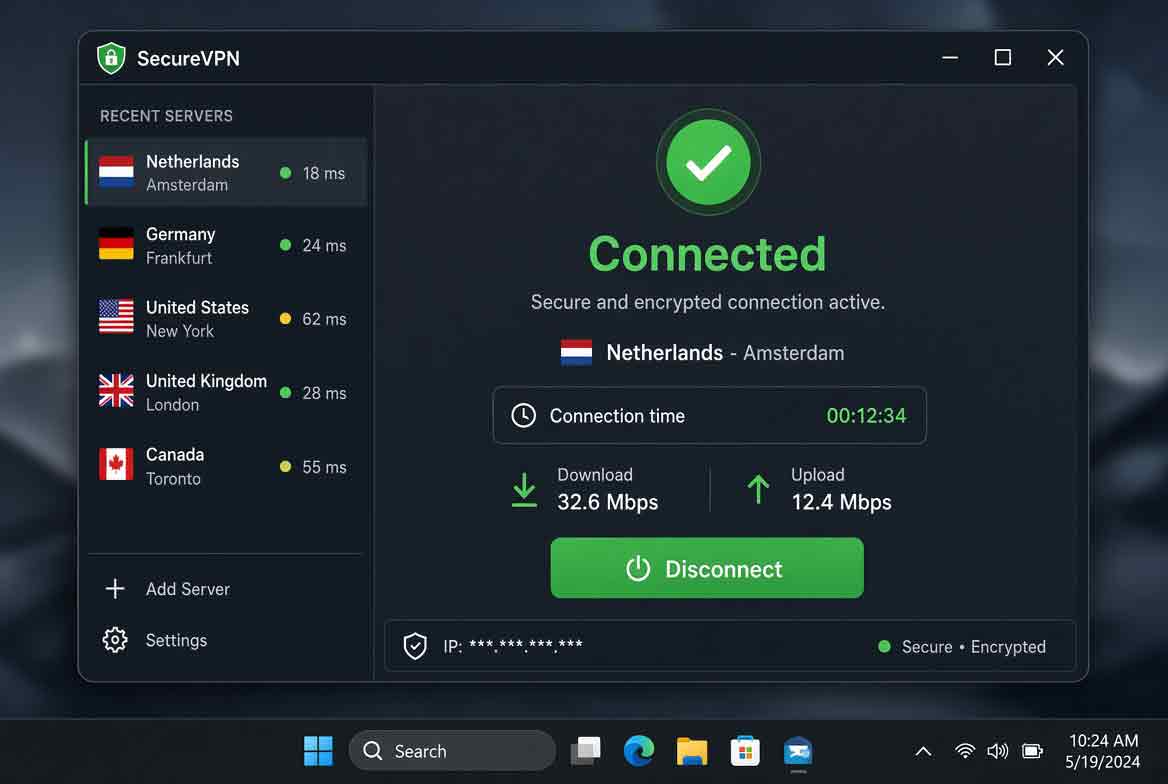The width and height of the screenshot is (1168, 784).
Task: Click the 62 ms latency value
Action: click(324, 319)
